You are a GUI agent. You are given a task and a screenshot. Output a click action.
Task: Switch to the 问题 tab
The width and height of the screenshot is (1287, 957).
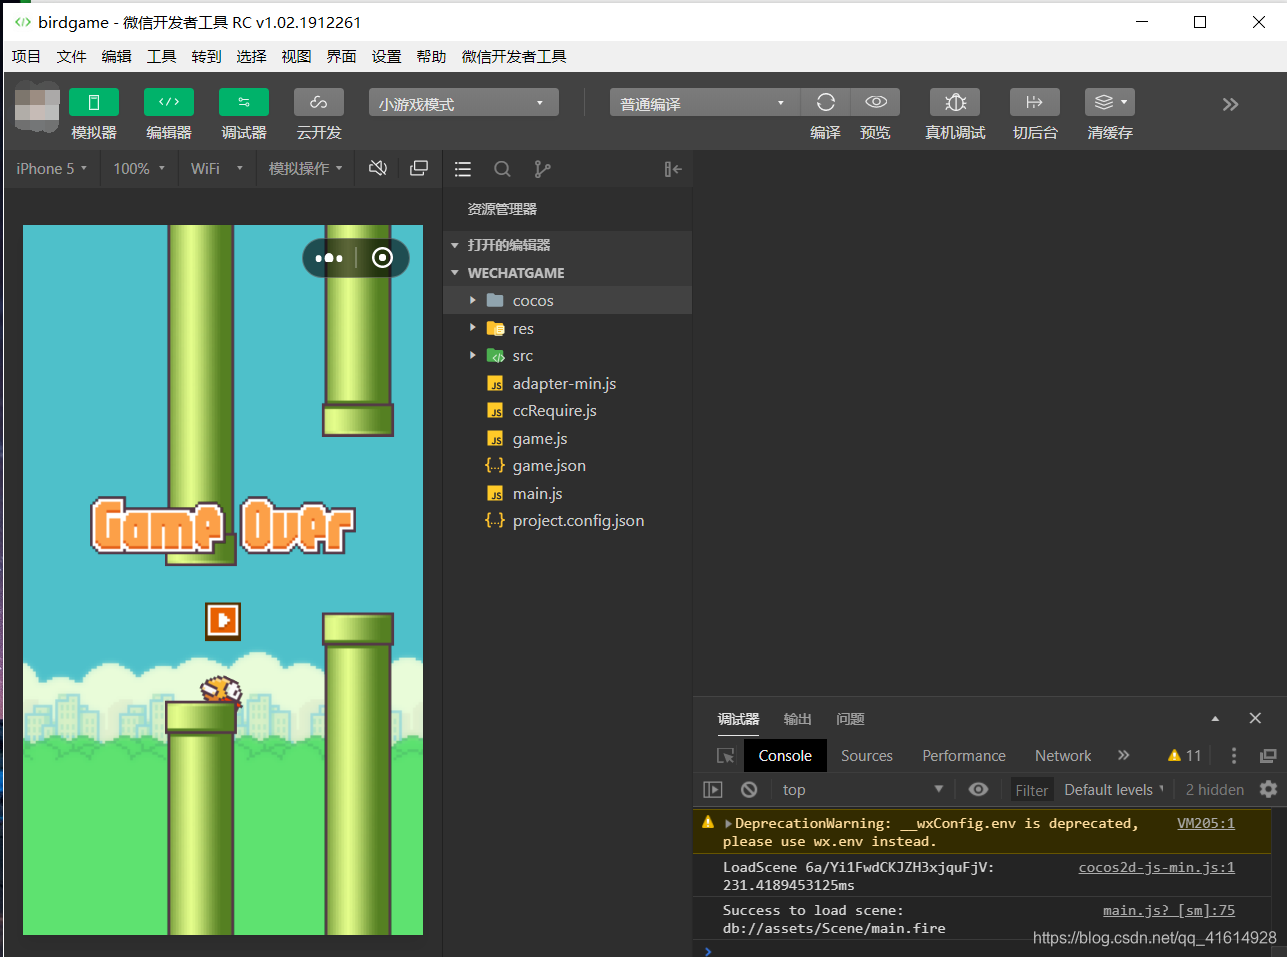click(x=850, y=719)
